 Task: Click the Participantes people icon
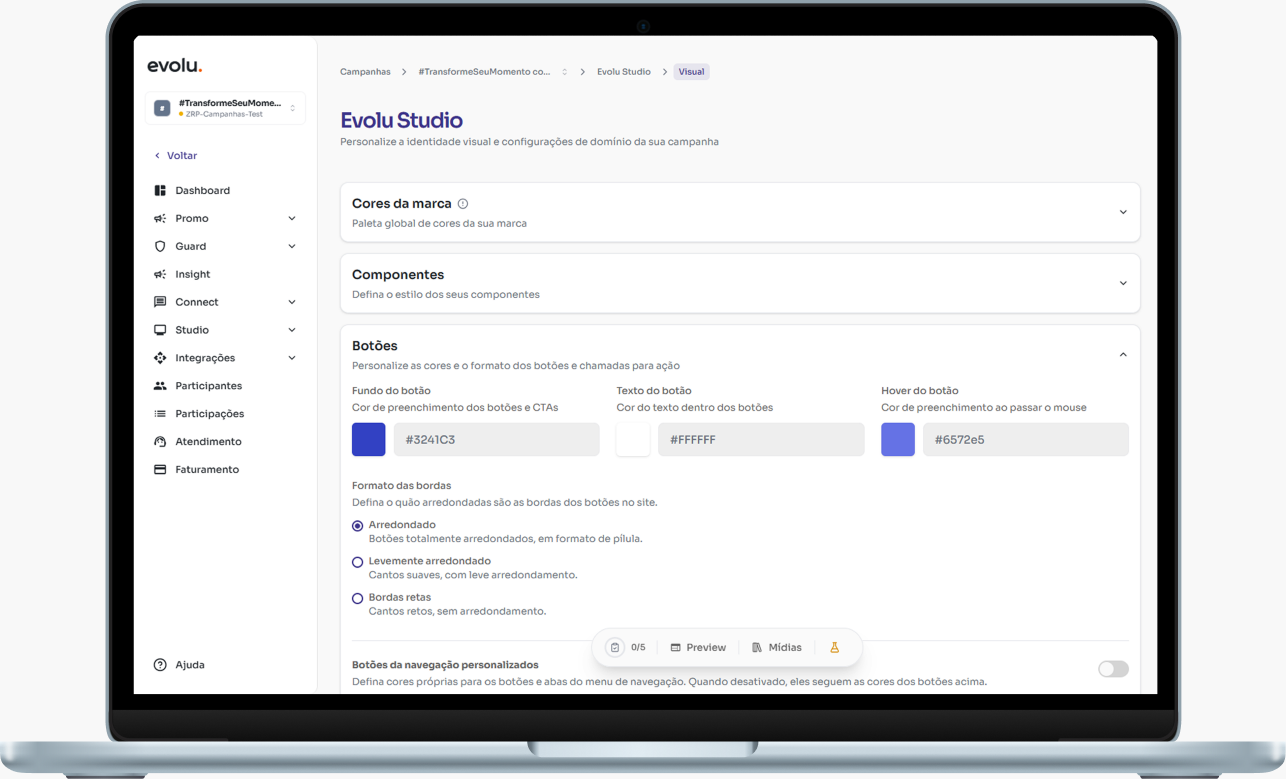[x=160, y=386]
